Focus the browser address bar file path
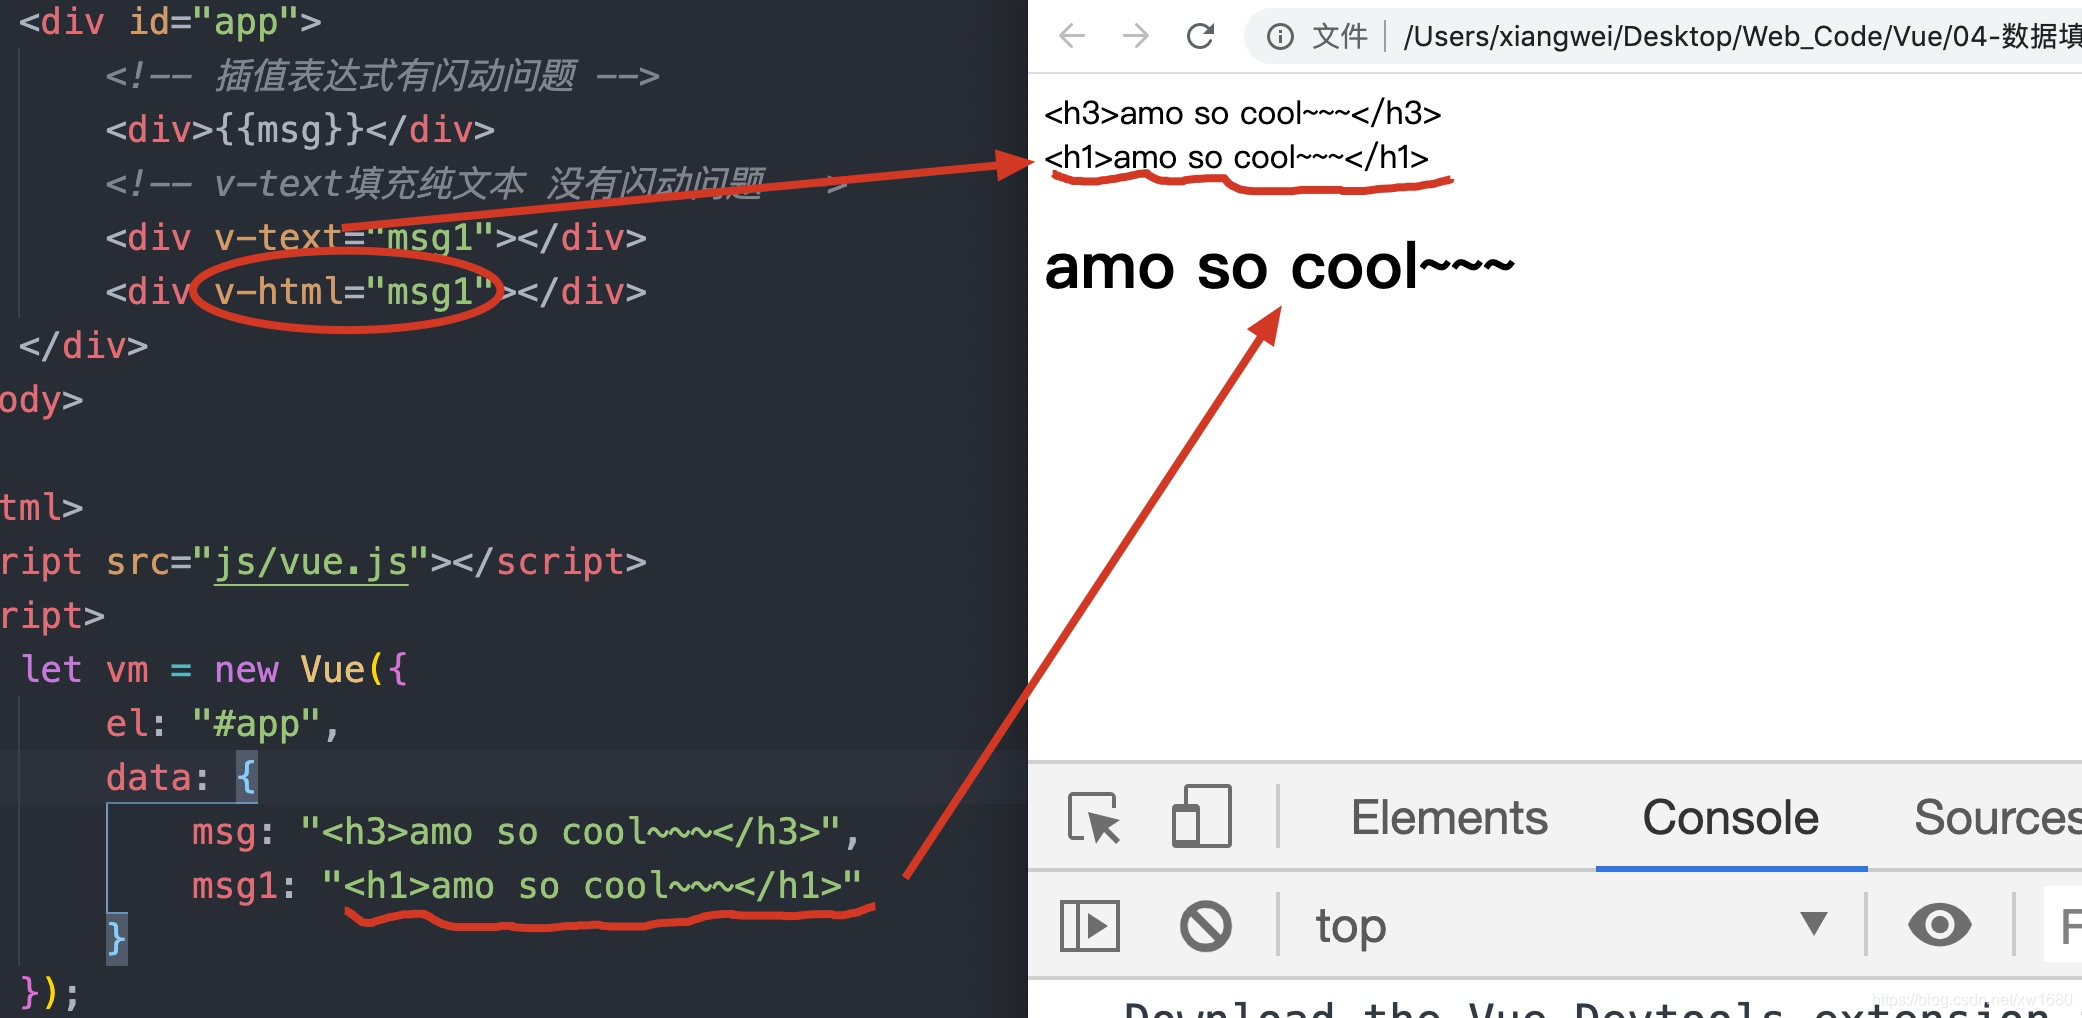Image resolution: width=2082 pixels, height=1018 pixels. point(1742,37)
